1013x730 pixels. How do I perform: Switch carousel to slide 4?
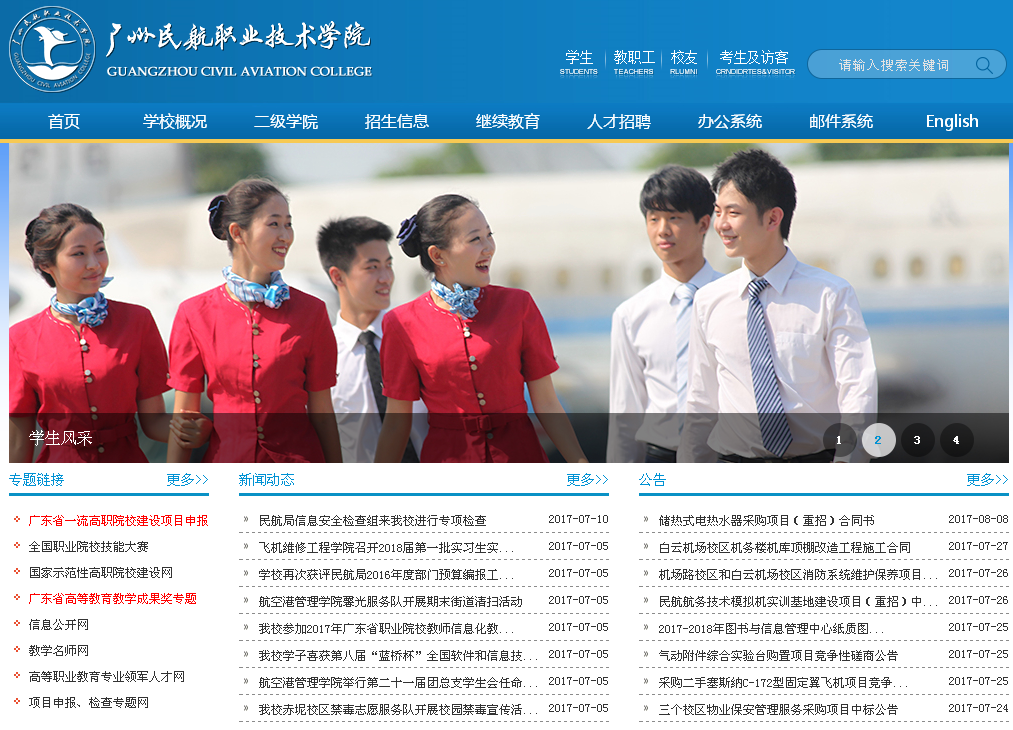point(956,440)
